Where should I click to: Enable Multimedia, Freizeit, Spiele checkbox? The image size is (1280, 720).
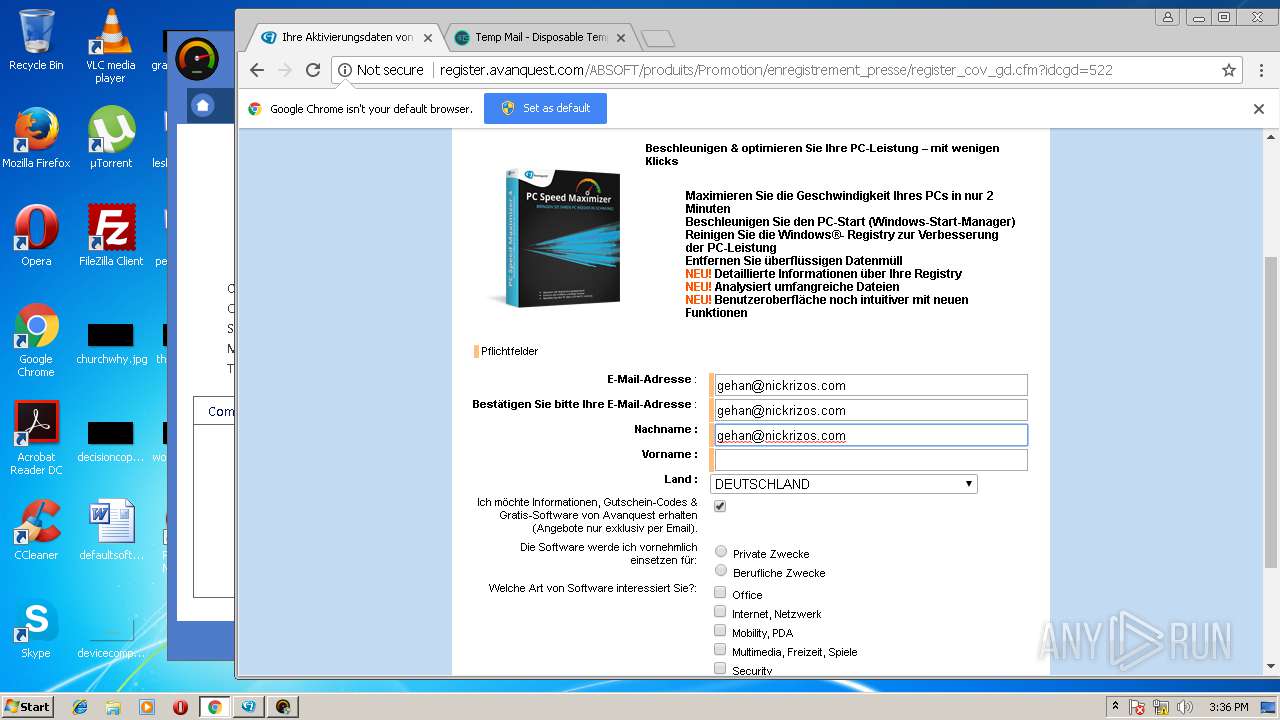720,650
